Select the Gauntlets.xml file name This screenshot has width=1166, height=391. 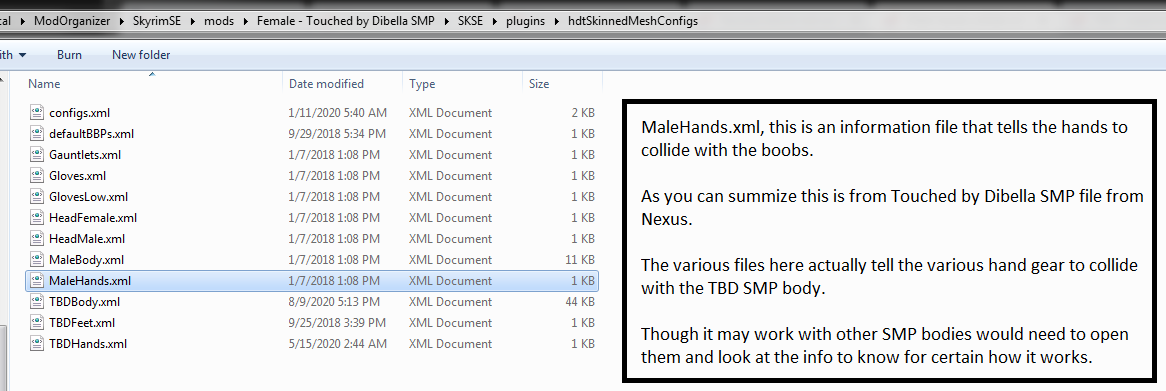pos(85,155)
